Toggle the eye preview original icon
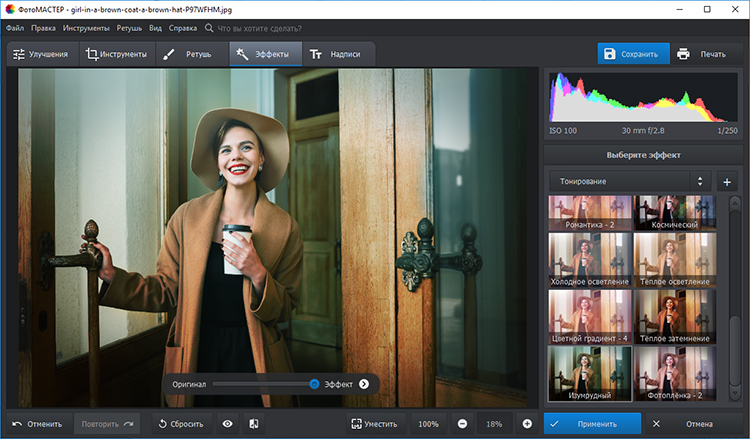Screen dimensions: 750x439 (228, 424)
